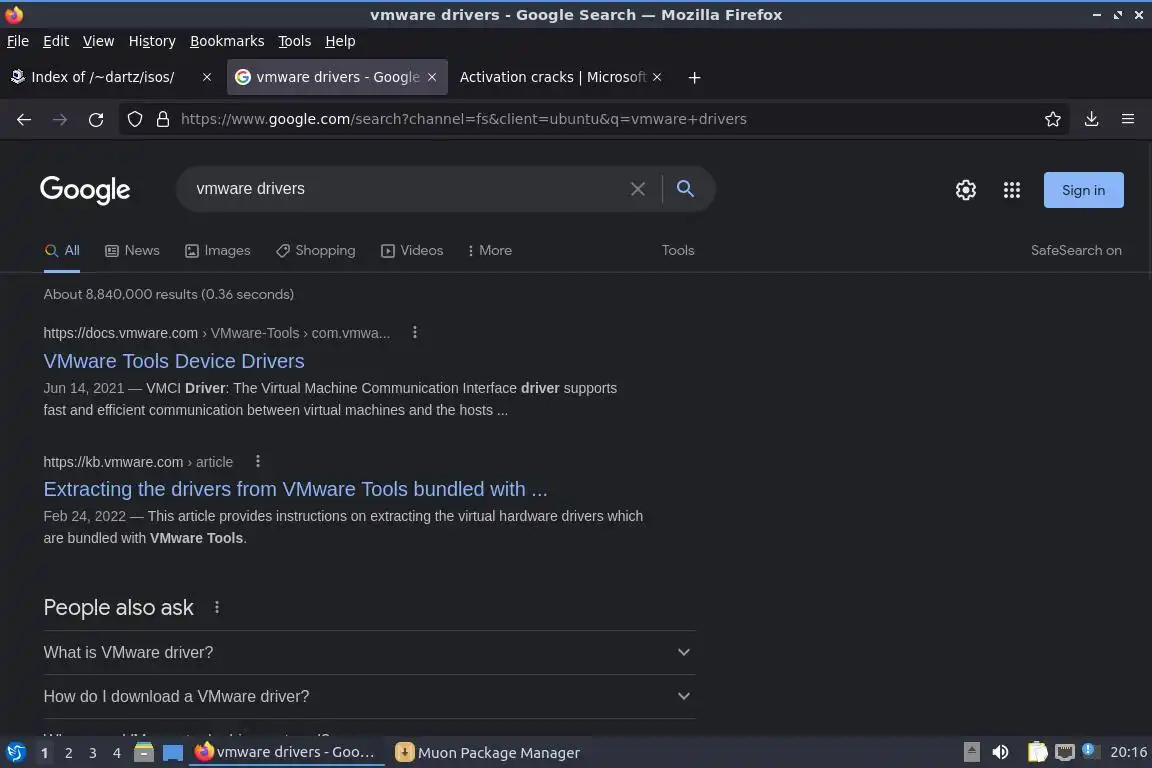Screen dimensions: 1152x768
Task: Open the Firefox downloads panel
Action: point(1092,119)
